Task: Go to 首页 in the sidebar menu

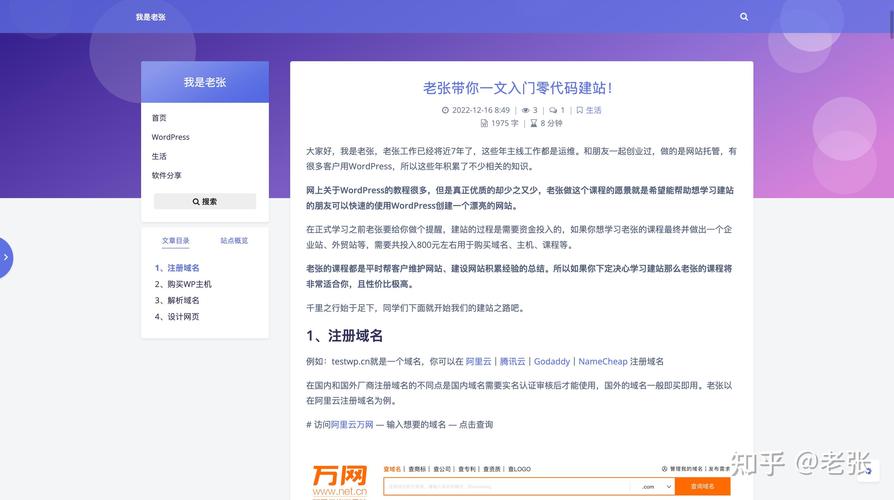Action: (159, 117)
